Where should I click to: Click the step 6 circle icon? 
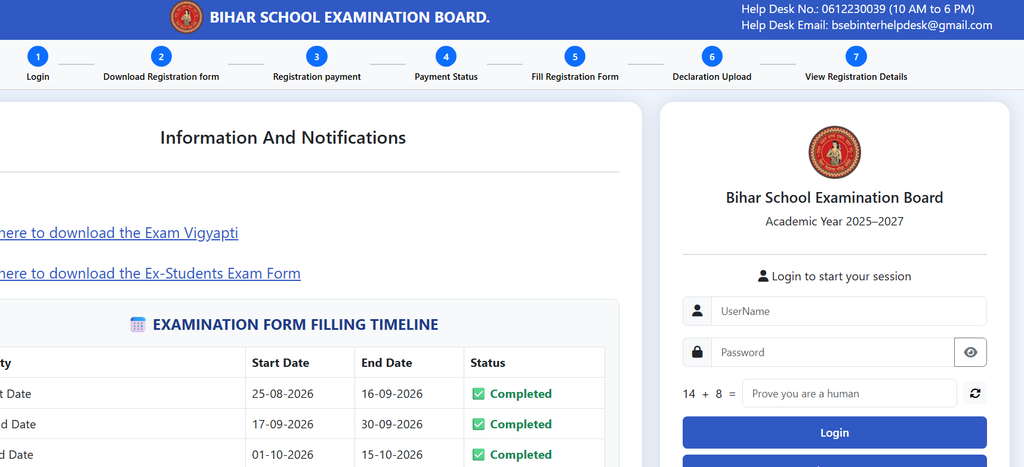point(712,57)
